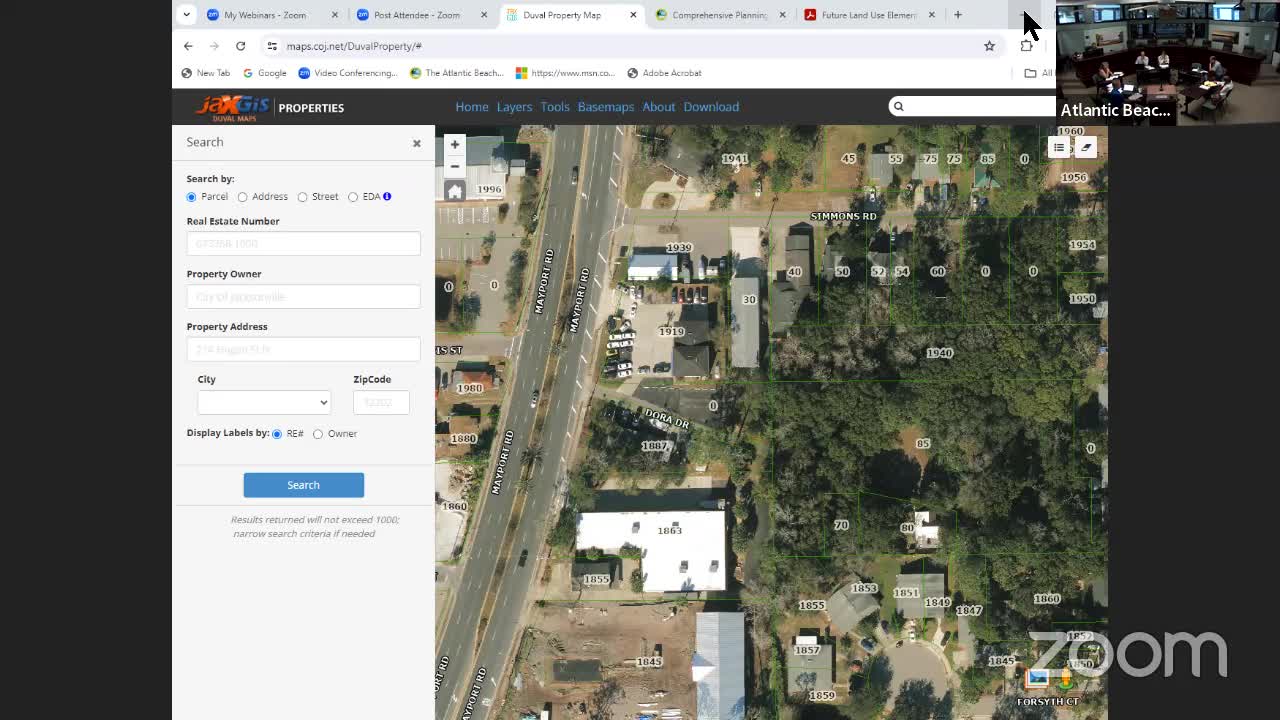This screenshot has width=1280, height=720.
Task: Click the EDA info icon
Action: [x=387, y=196]
